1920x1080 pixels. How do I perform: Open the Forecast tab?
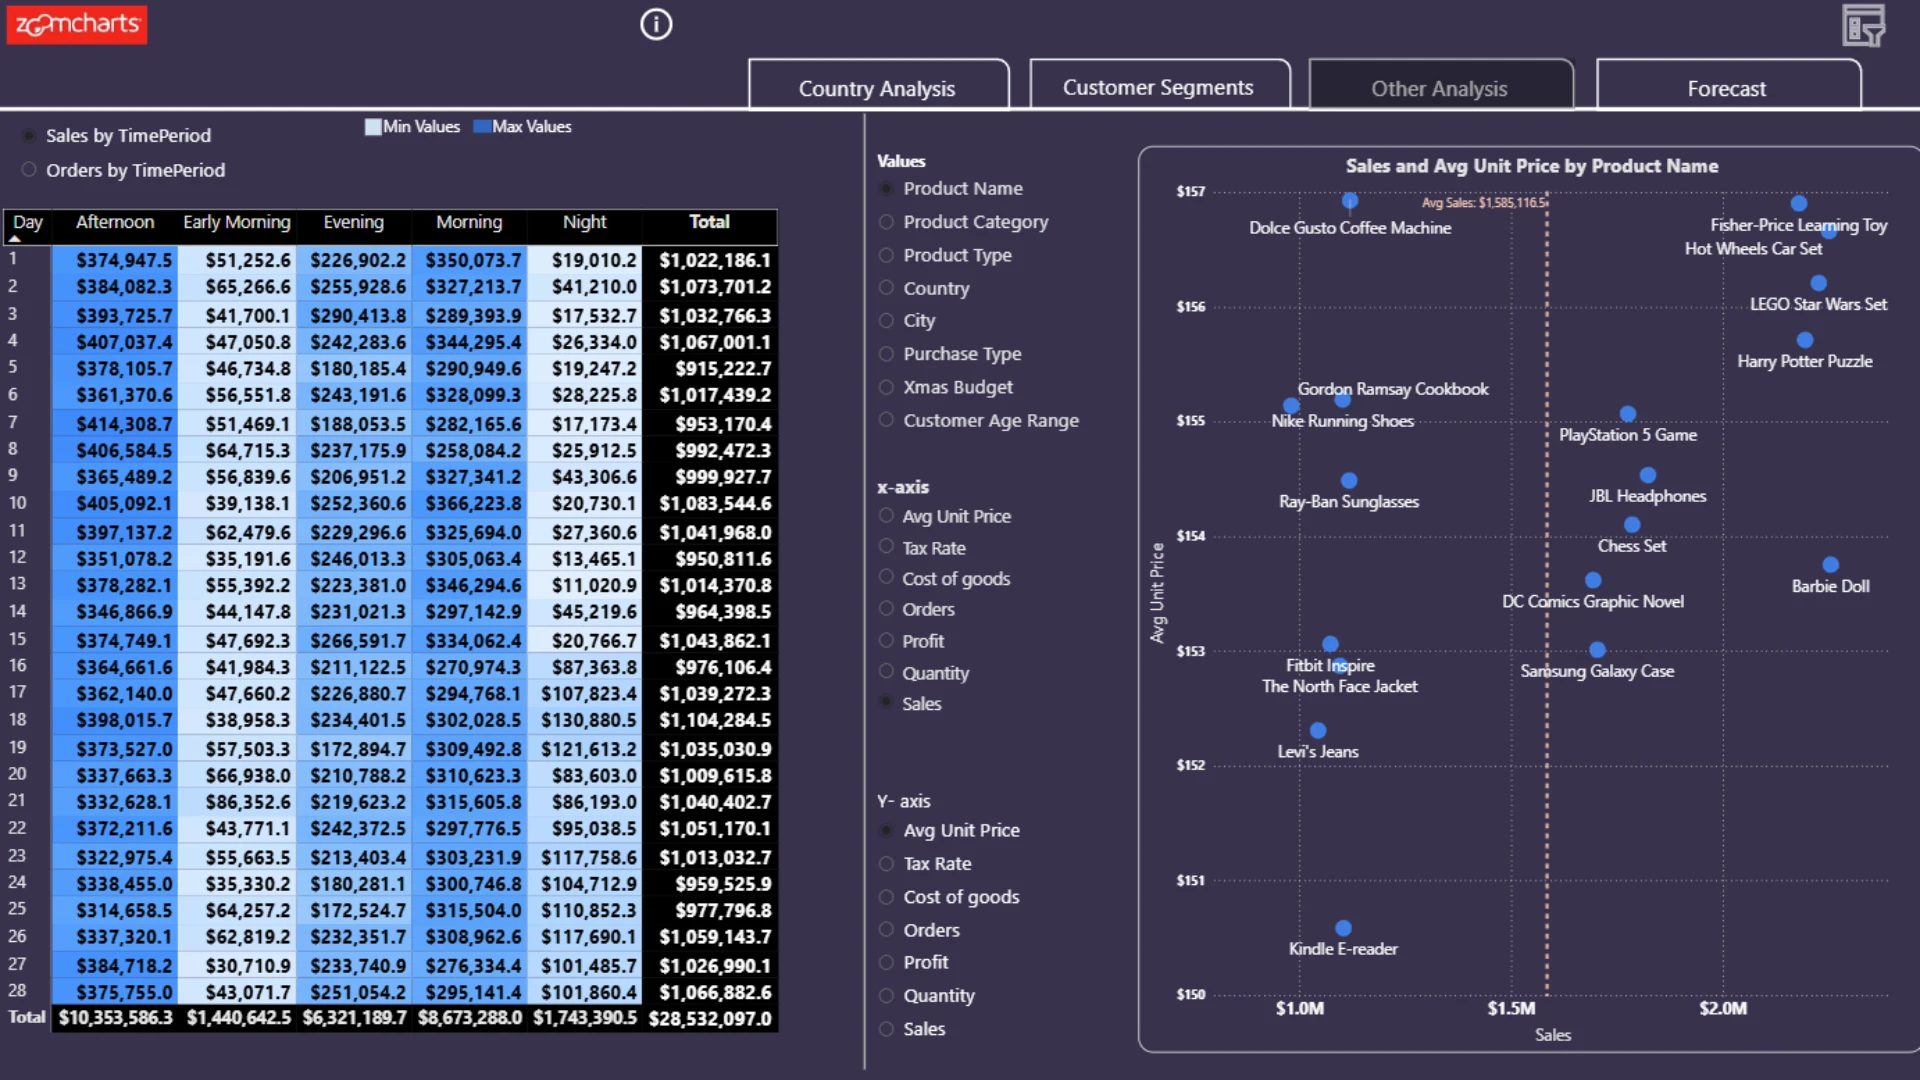click(x=1728, y=85)
